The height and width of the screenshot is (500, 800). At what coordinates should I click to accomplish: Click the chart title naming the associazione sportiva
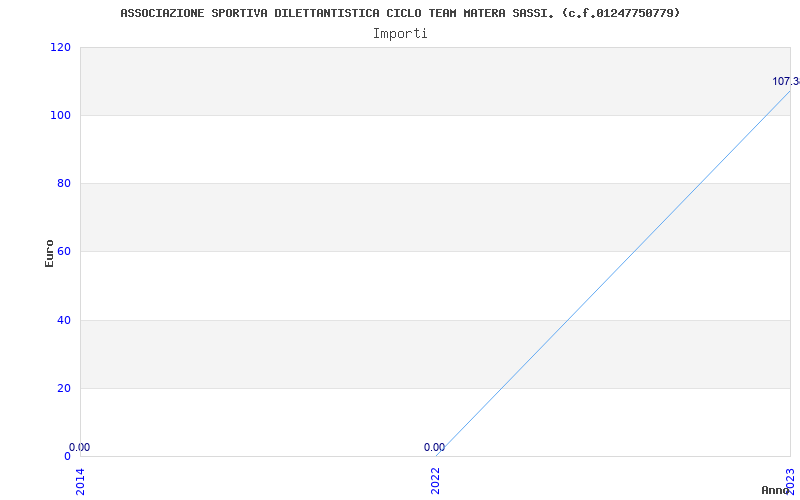(400, 13)
